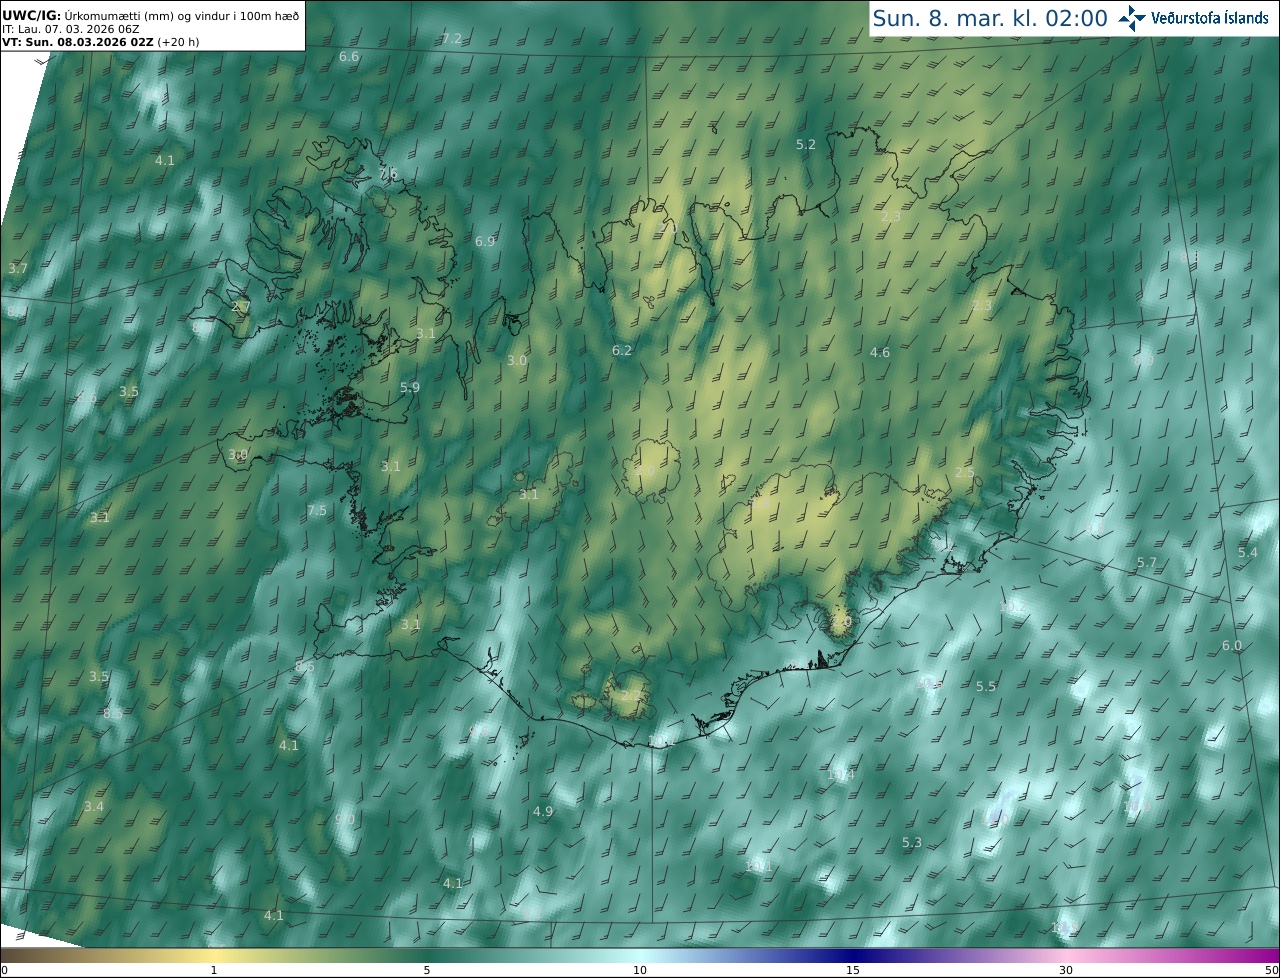This screenshot has height=978, width=1280.
Task: Click the 3.7 value on the map
Action: pos(18,269)
